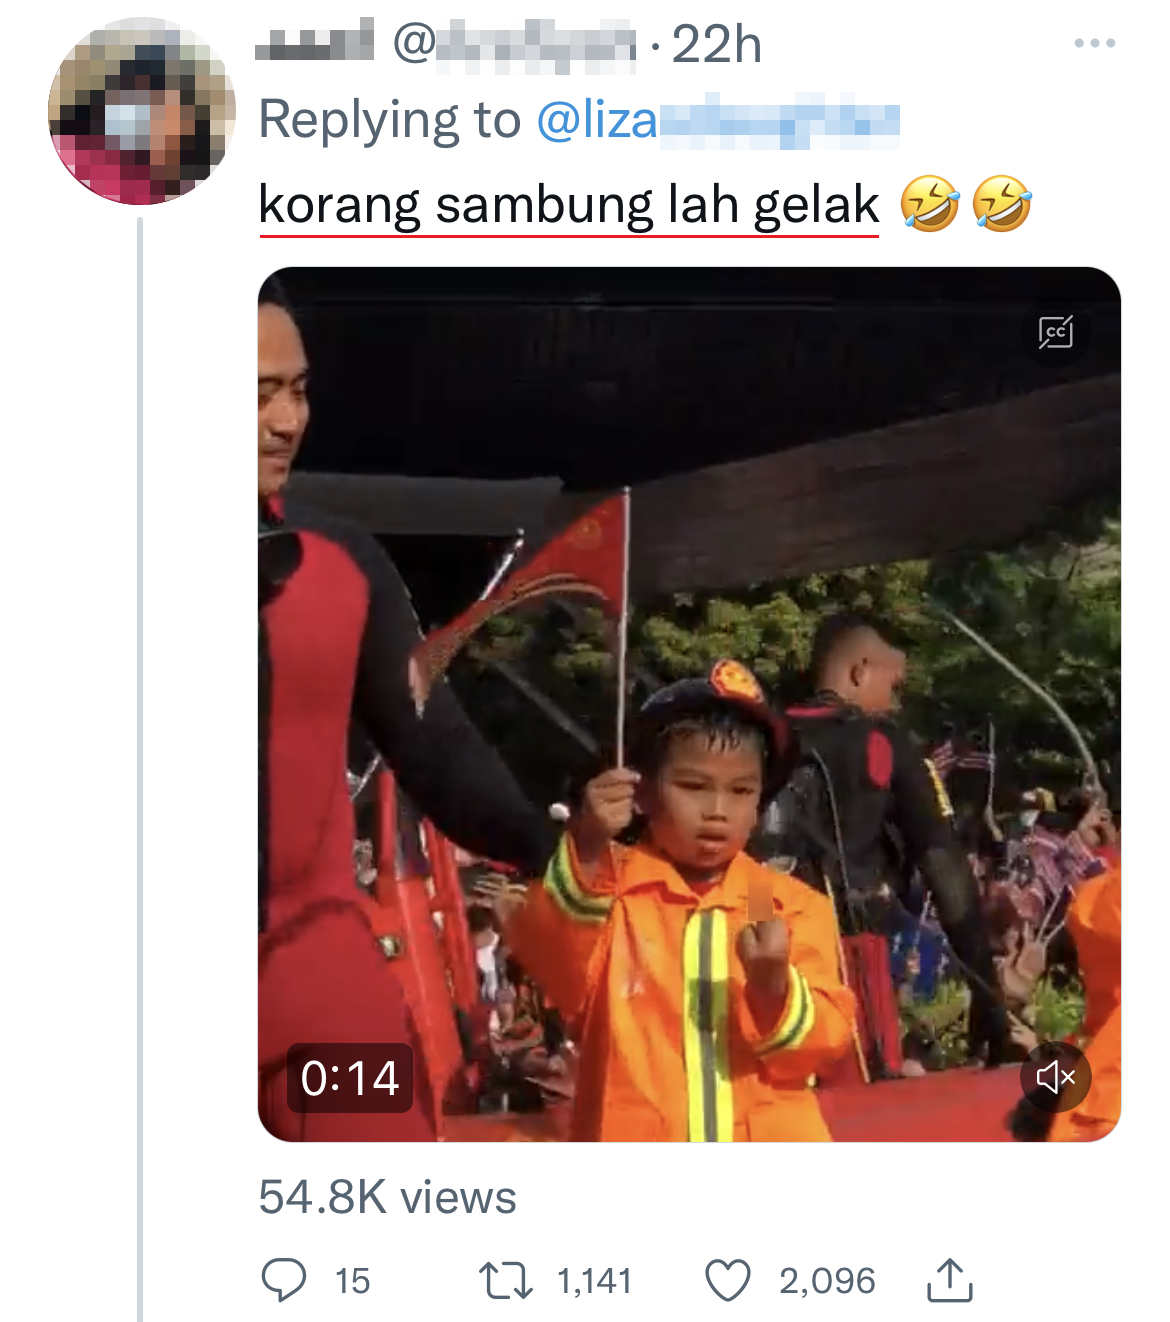Click the blurred display name
Viewport: 1170px width, 1322px height.
click(x=314, y=43)
